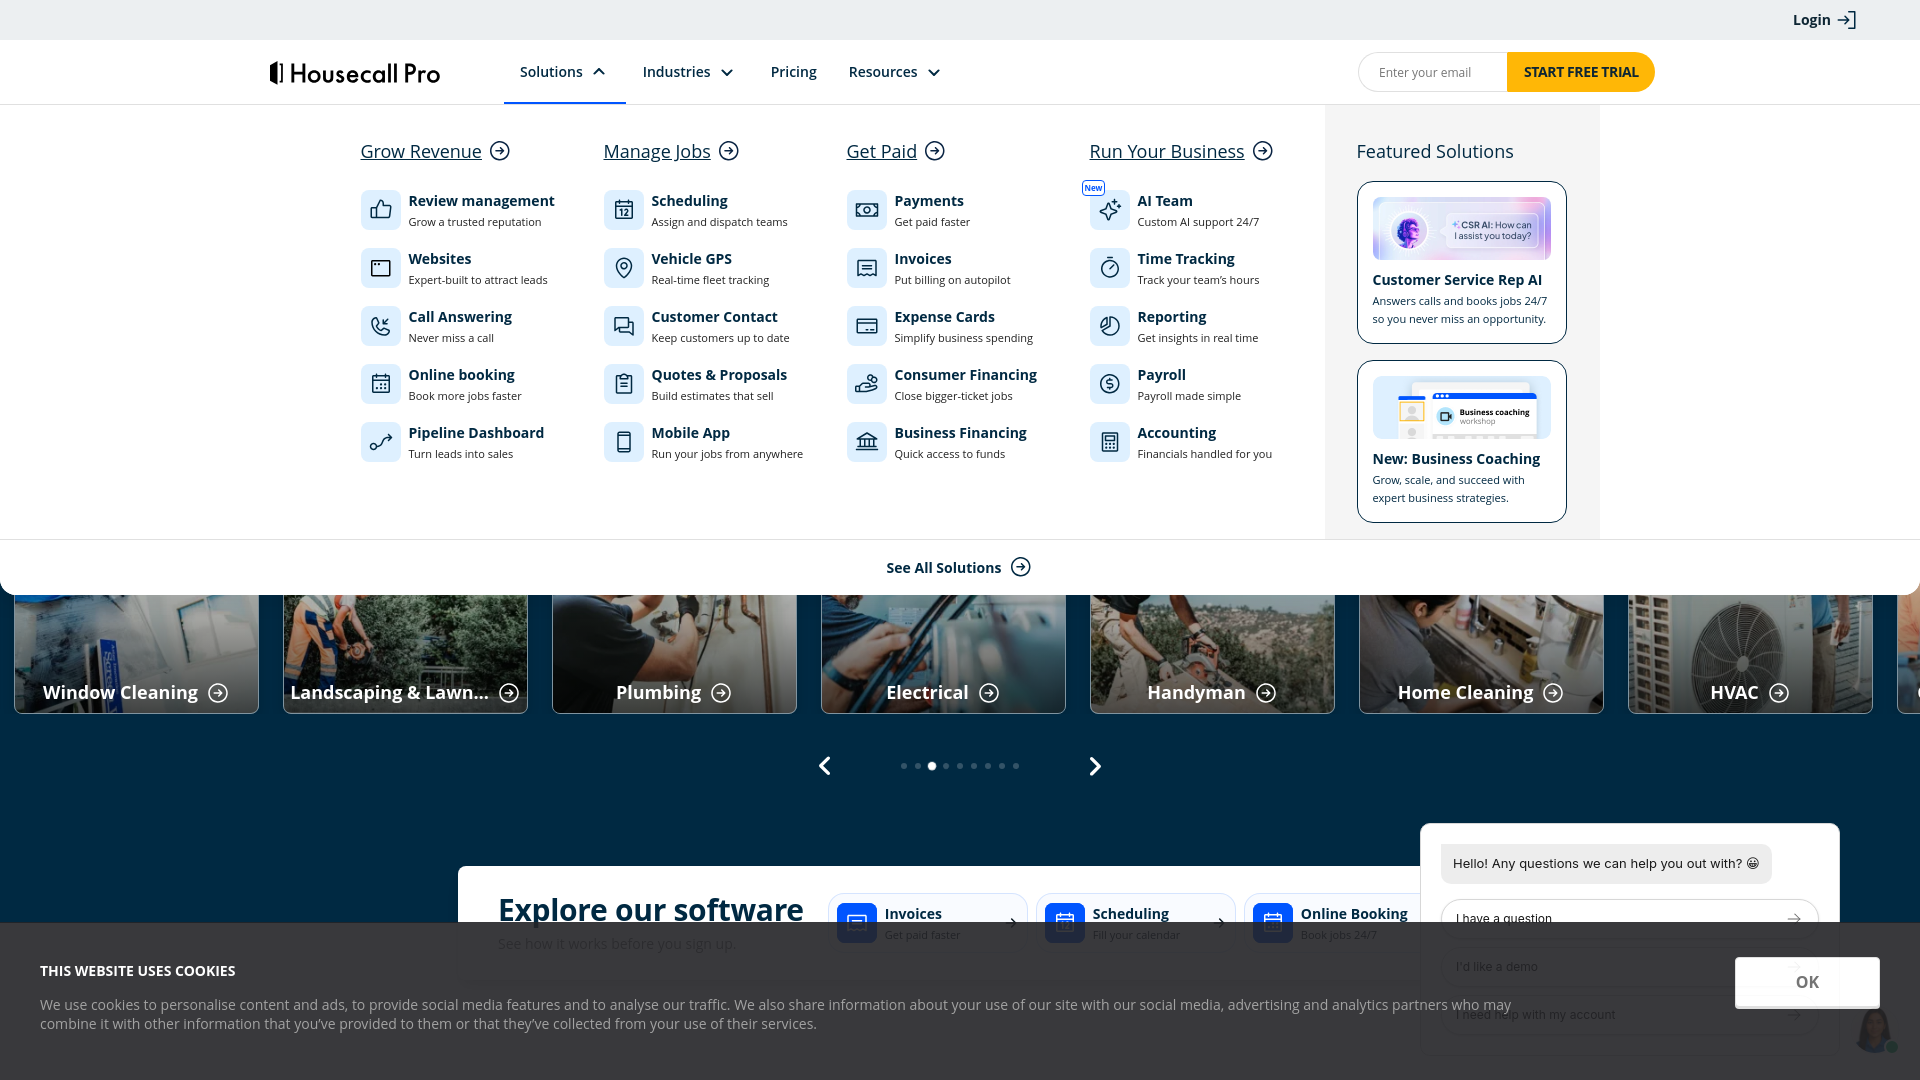The image size is (1920, 1080).
Task: Open the Window Cleaning industry card
Action: pyautogui.click(x=136, y=654)
